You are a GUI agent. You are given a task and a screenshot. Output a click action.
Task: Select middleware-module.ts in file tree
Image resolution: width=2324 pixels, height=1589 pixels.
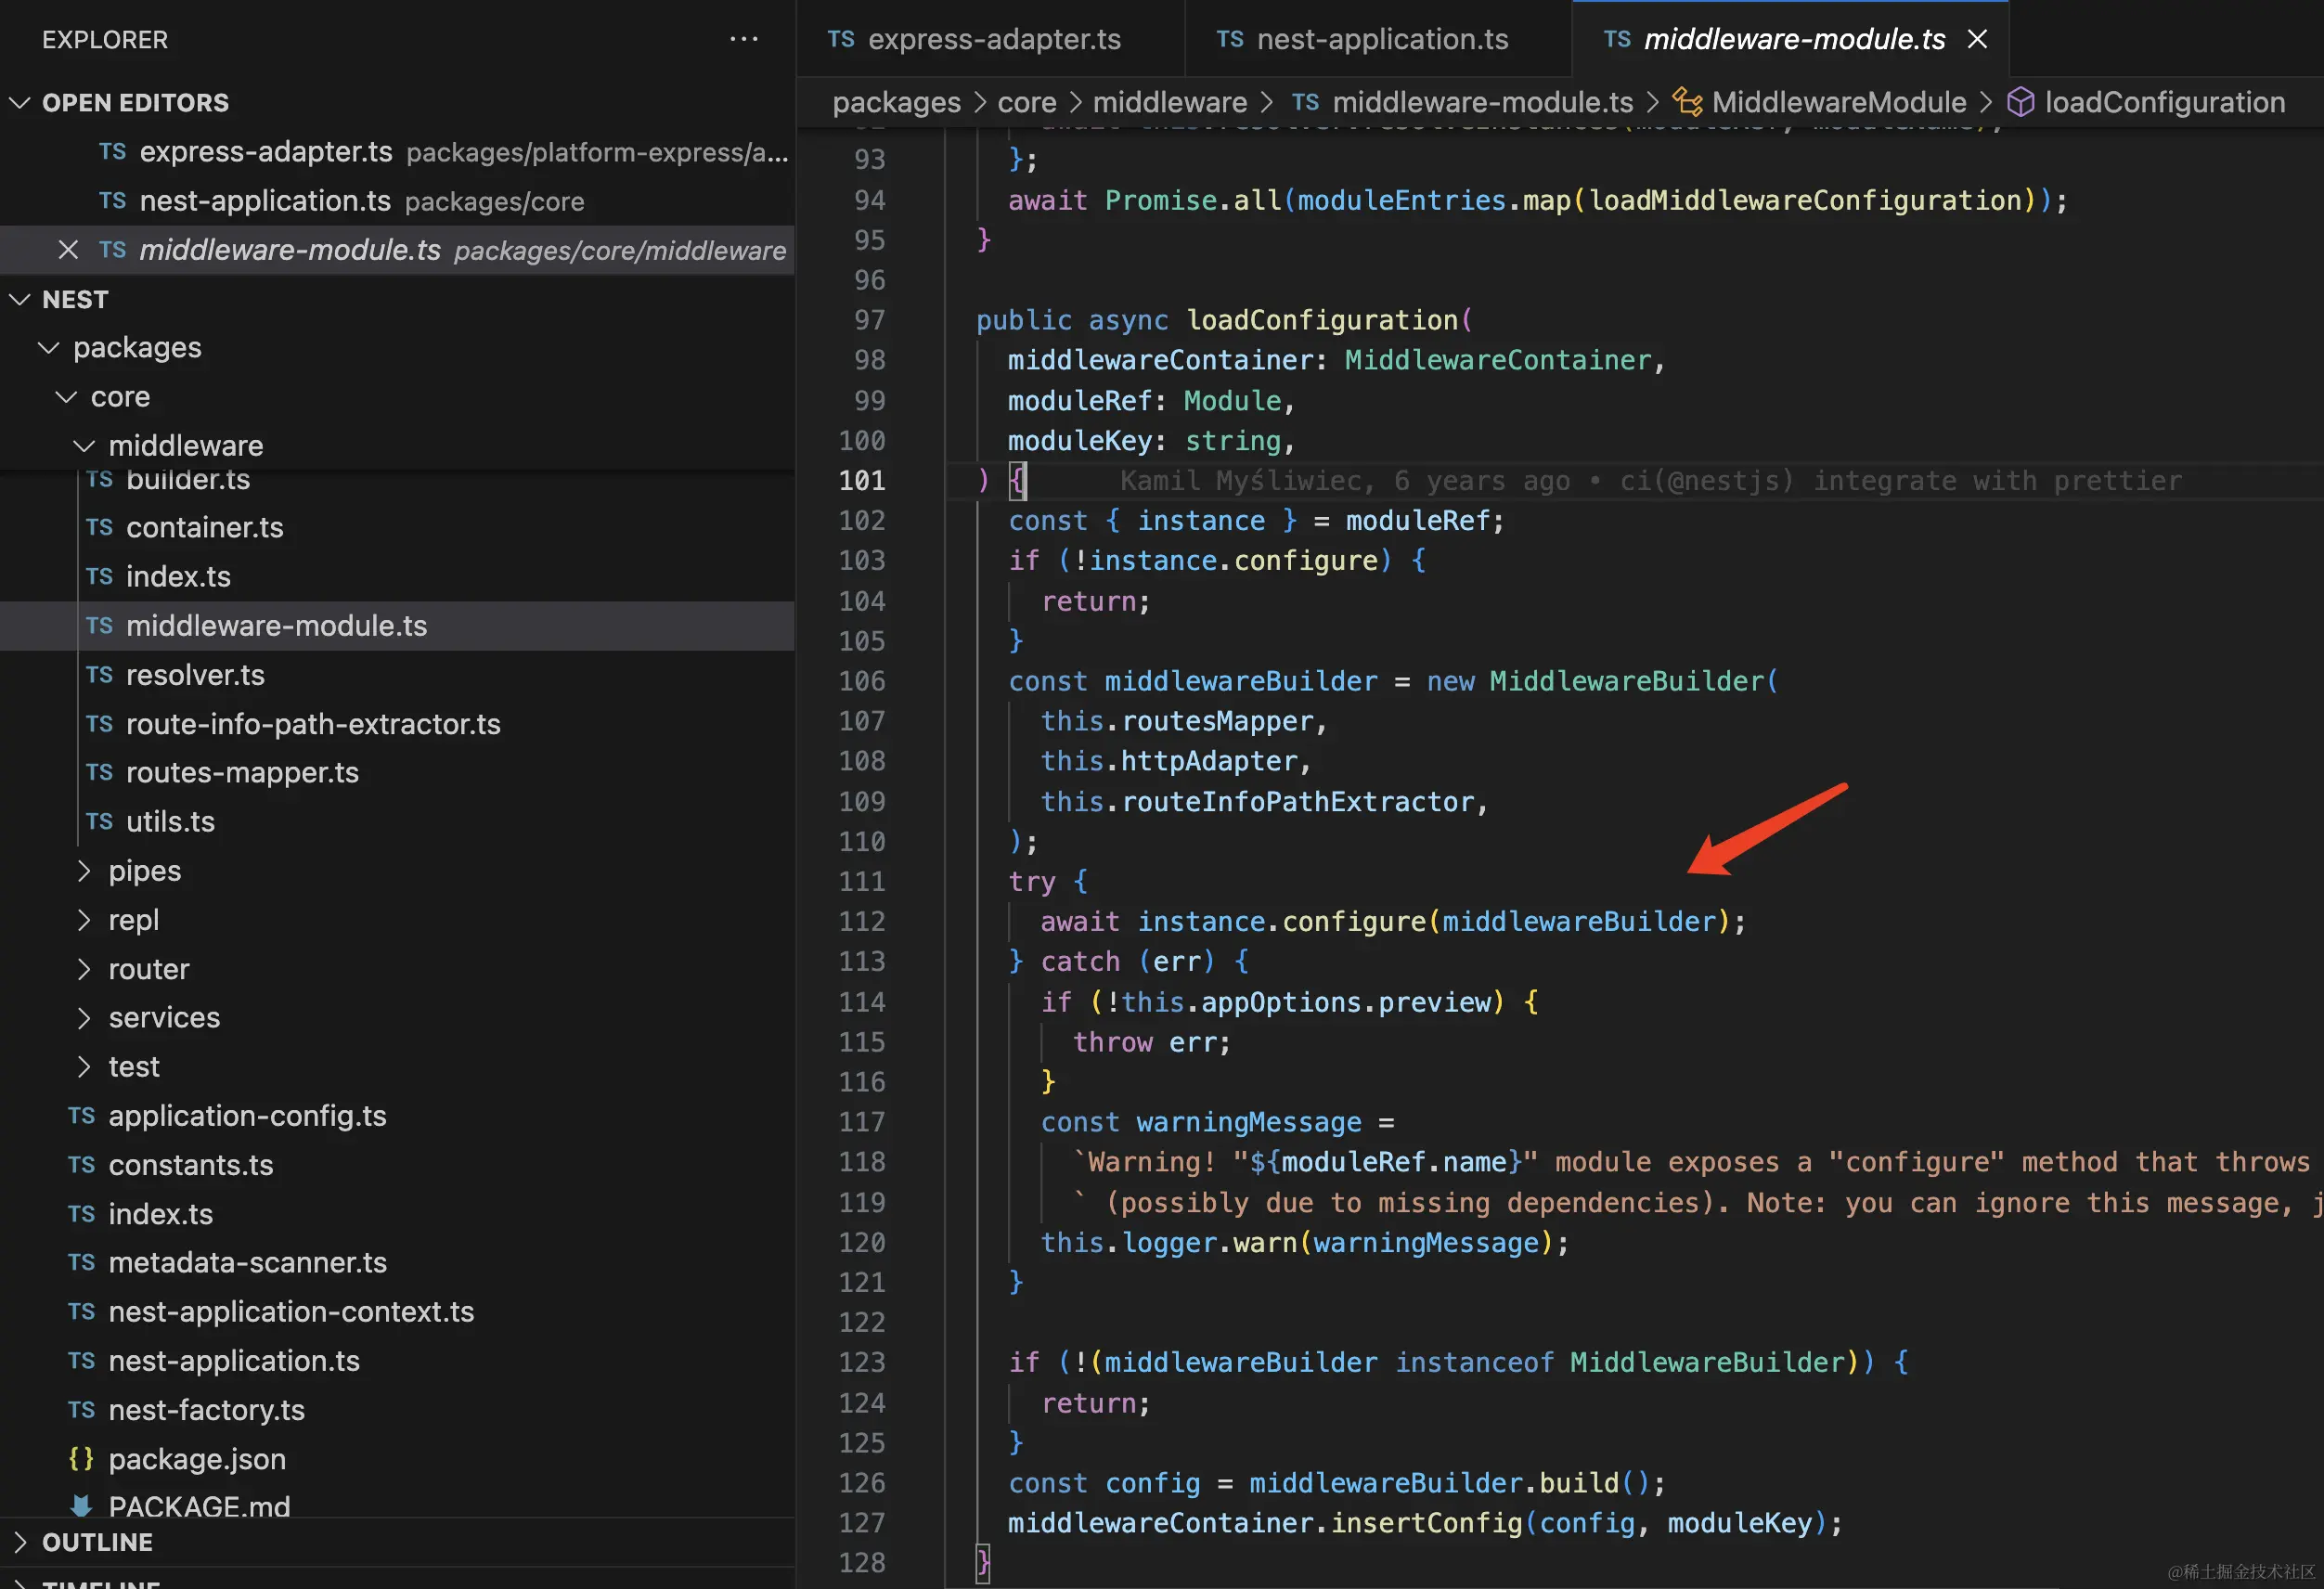click(397, 626)
